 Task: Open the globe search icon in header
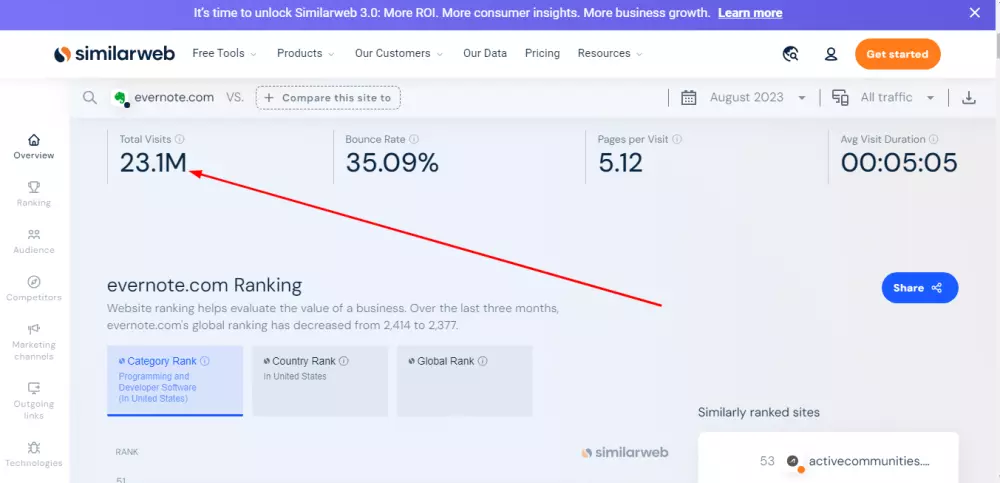tap(791, 54)
